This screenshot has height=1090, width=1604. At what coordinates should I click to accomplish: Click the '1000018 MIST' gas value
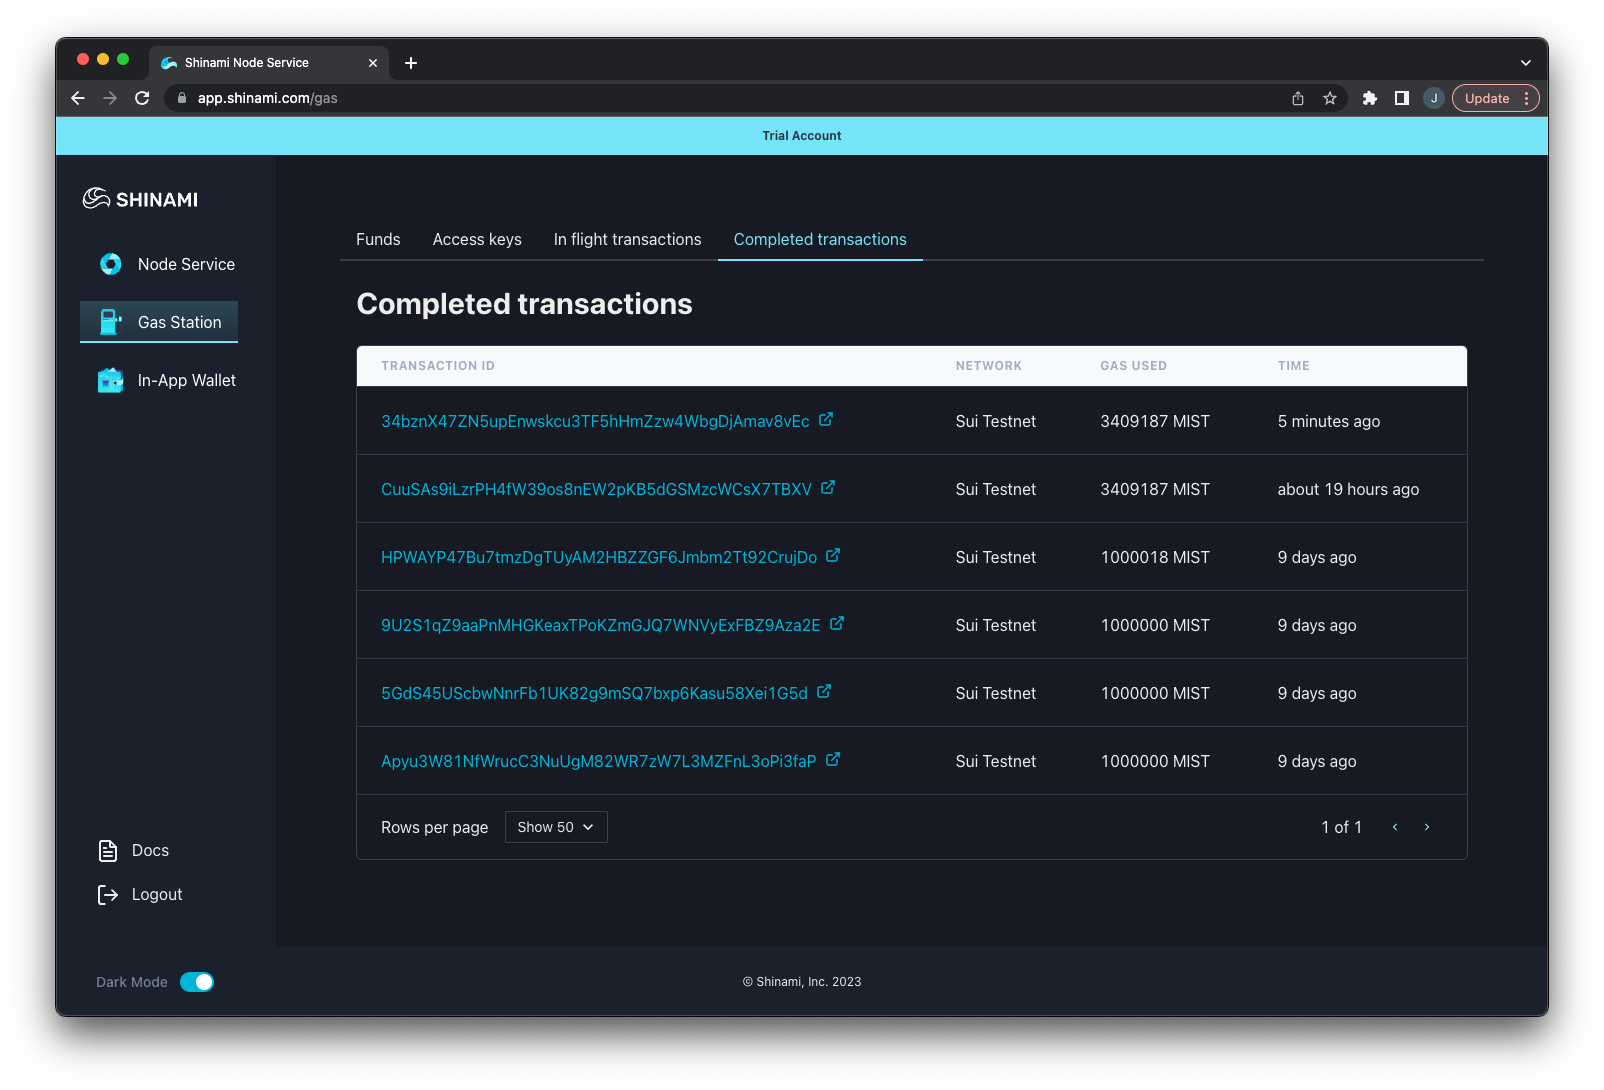pyautogui.click(x=1155, y=558)
